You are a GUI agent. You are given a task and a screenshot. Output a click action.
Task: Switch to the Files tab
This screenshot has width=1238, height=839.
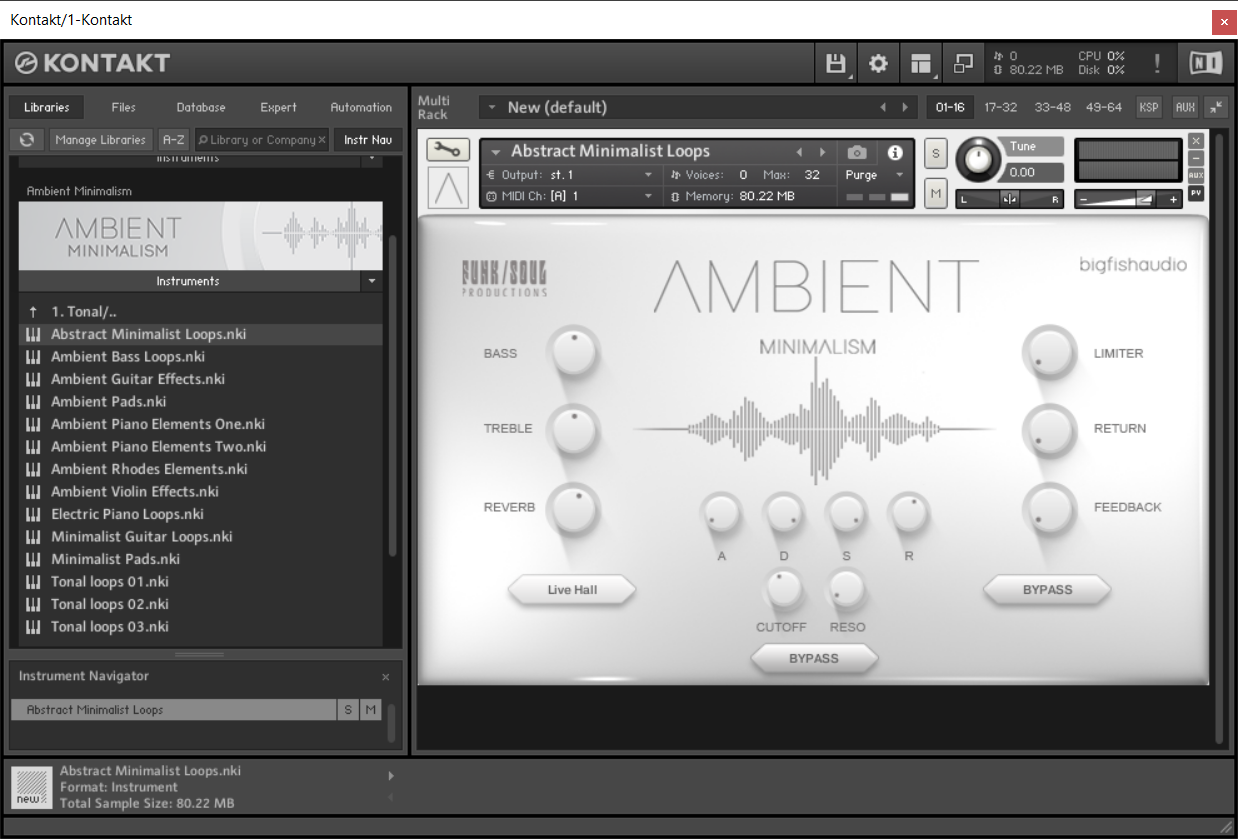point(123,107)
